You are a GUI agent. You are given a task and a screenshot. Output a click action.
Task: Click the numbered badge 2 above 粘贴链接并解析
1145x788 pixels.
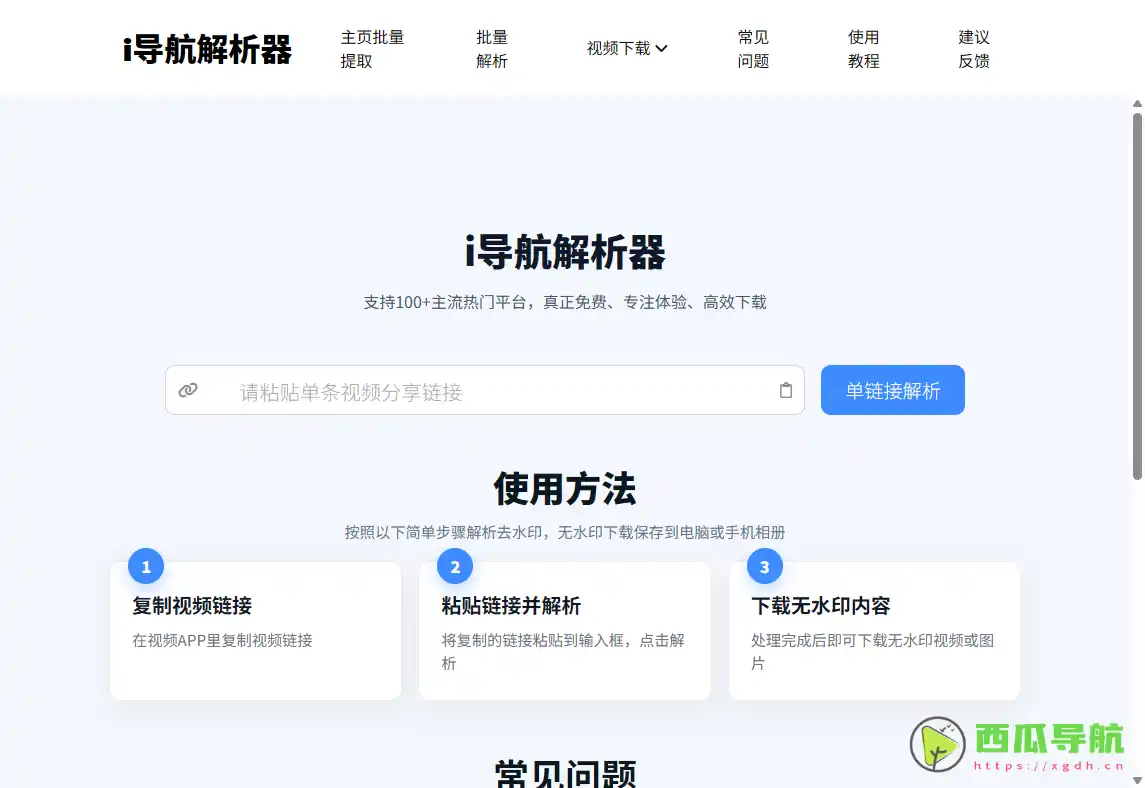(x=454, y=565)
